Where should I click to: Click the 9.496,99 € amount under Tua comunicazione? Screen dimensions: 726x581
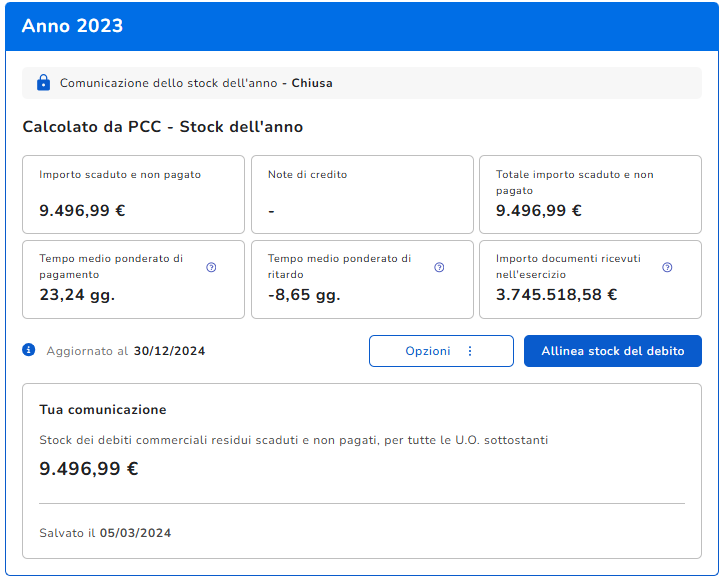88,468
